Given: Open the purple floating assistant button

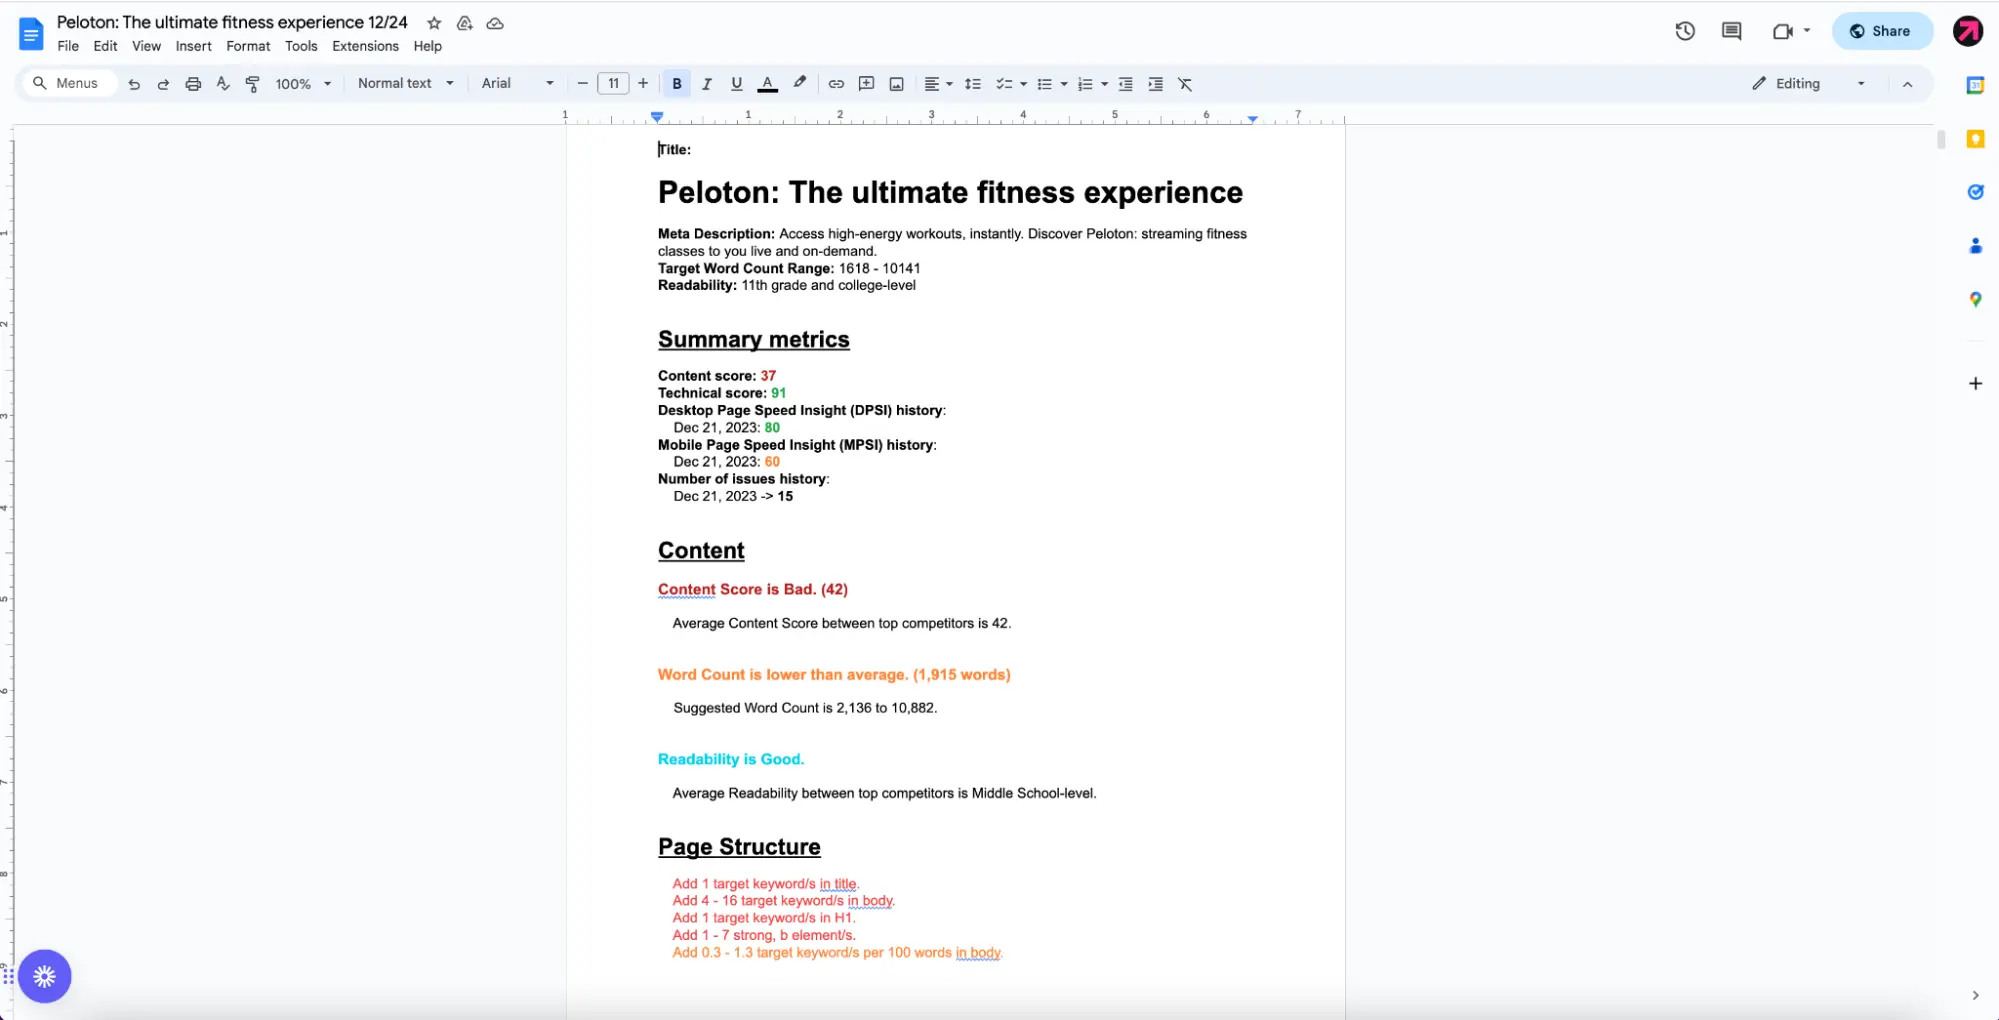Looking at the screenshot, I should coord(44,976).
